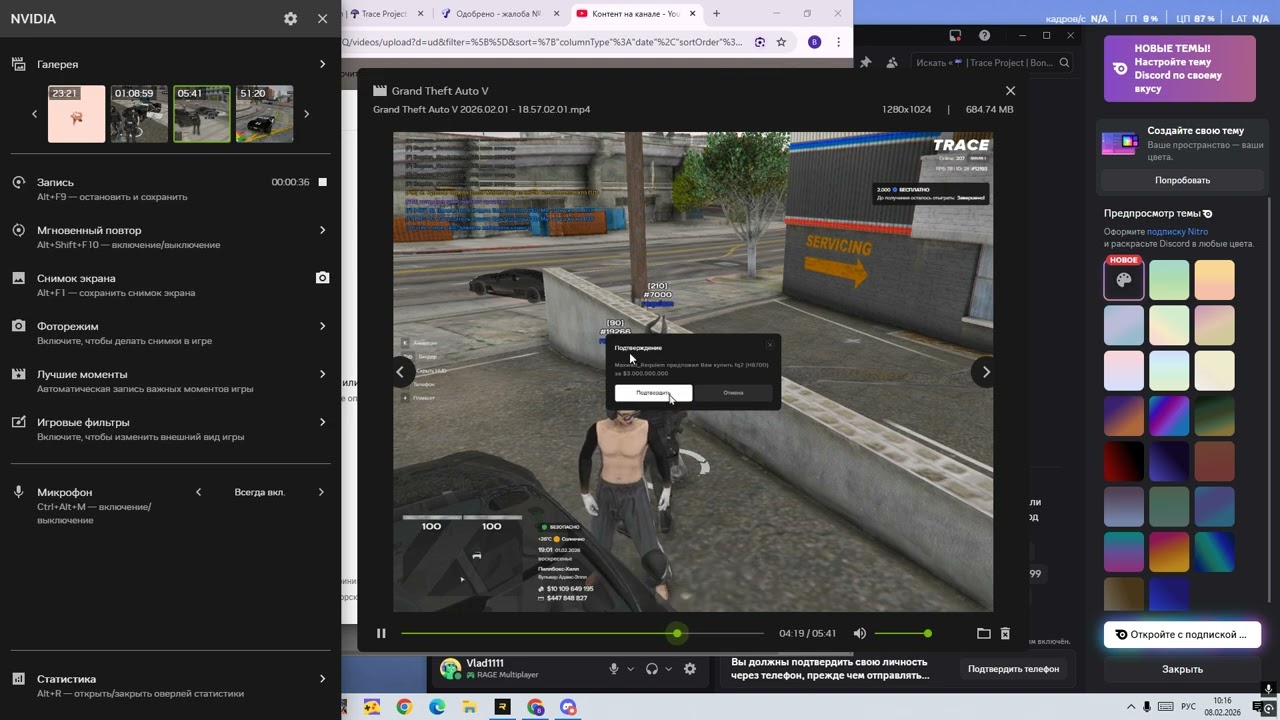Click the Подтвердить телефон button

pos(1013,669)
